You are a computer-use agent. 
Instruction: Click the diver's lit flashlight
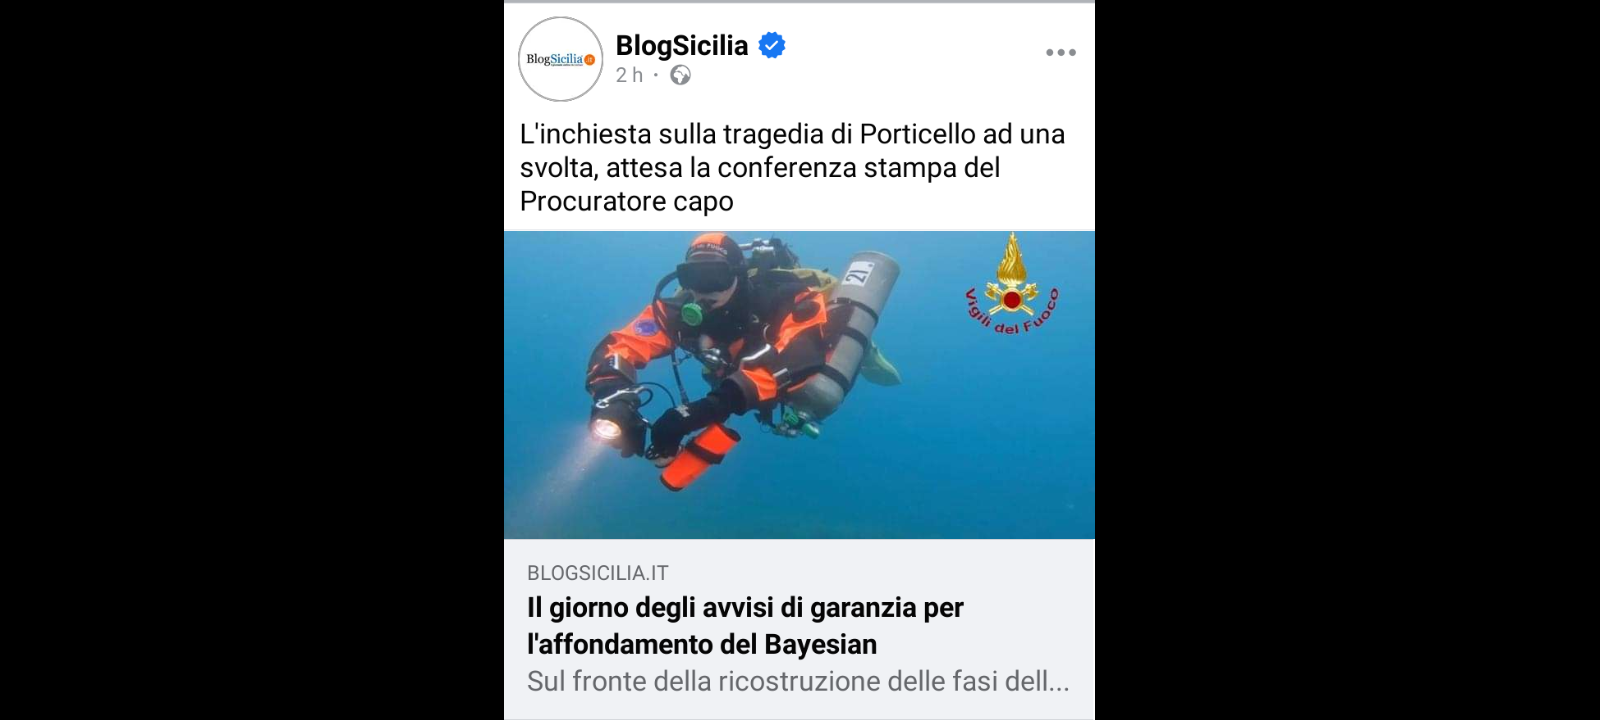coord(606,428)
